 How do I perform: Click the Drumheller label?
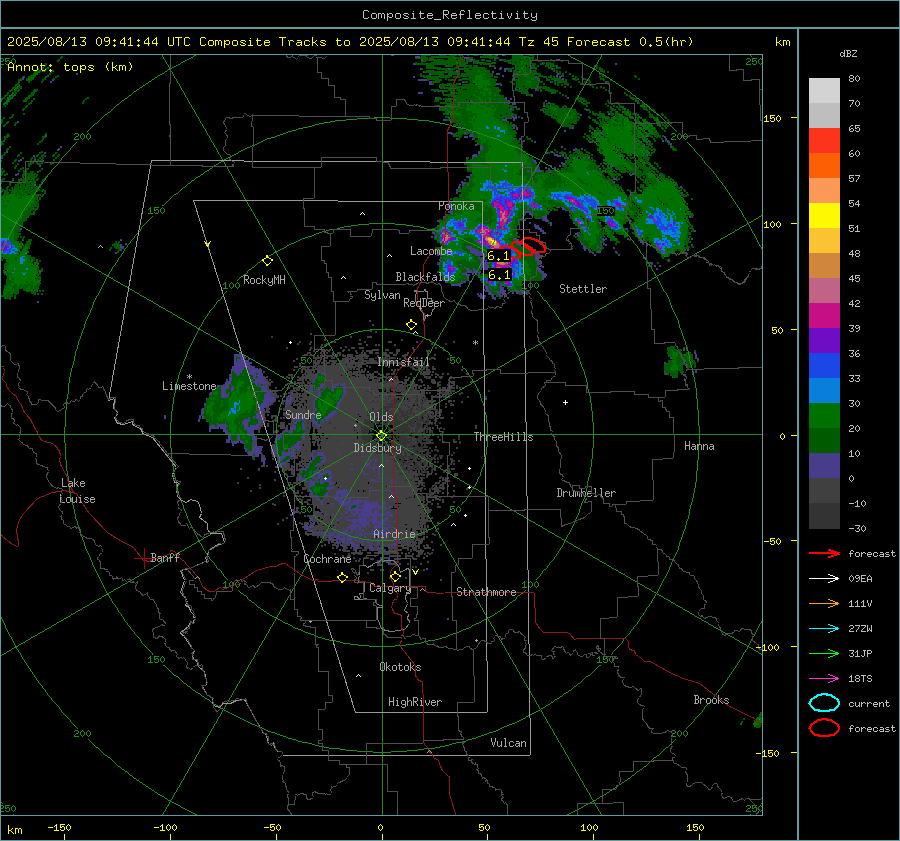586,493
